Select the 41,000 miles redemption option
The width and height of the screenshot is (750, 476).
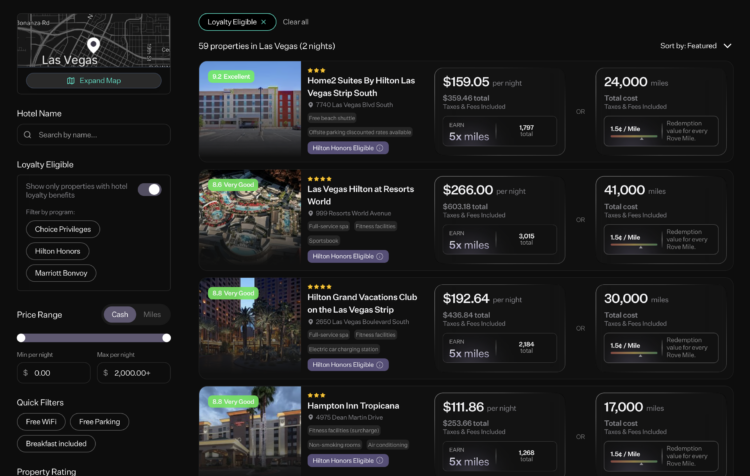(x=661, y=220)
